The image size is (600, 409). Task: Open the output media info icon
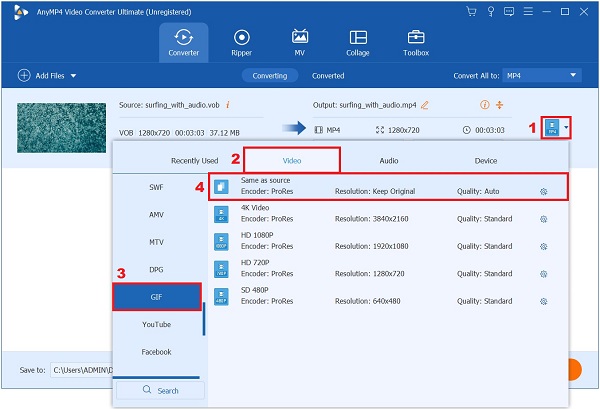484,105
